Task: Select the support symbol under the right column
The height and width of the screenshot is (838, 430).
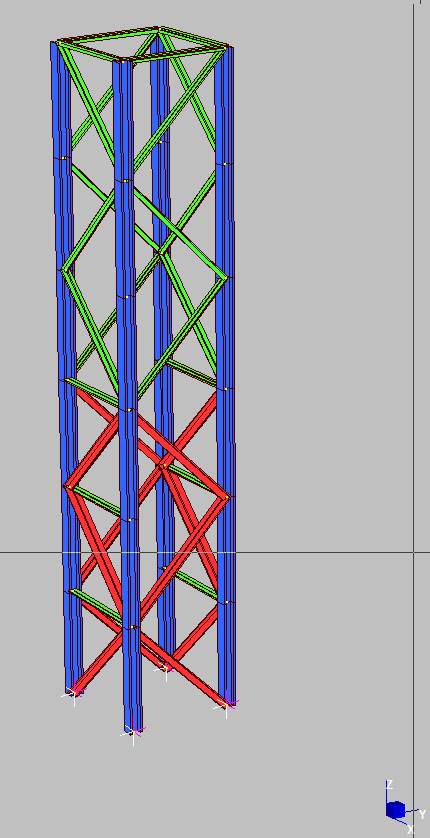Action: coord(226,705)
